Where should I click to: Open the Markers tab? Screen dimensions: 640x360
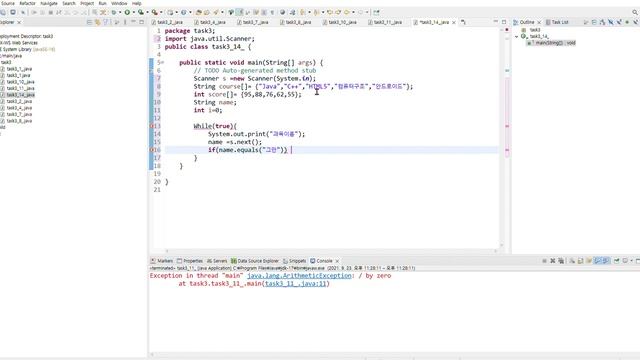pyautogui.click(x=162, y=260)
